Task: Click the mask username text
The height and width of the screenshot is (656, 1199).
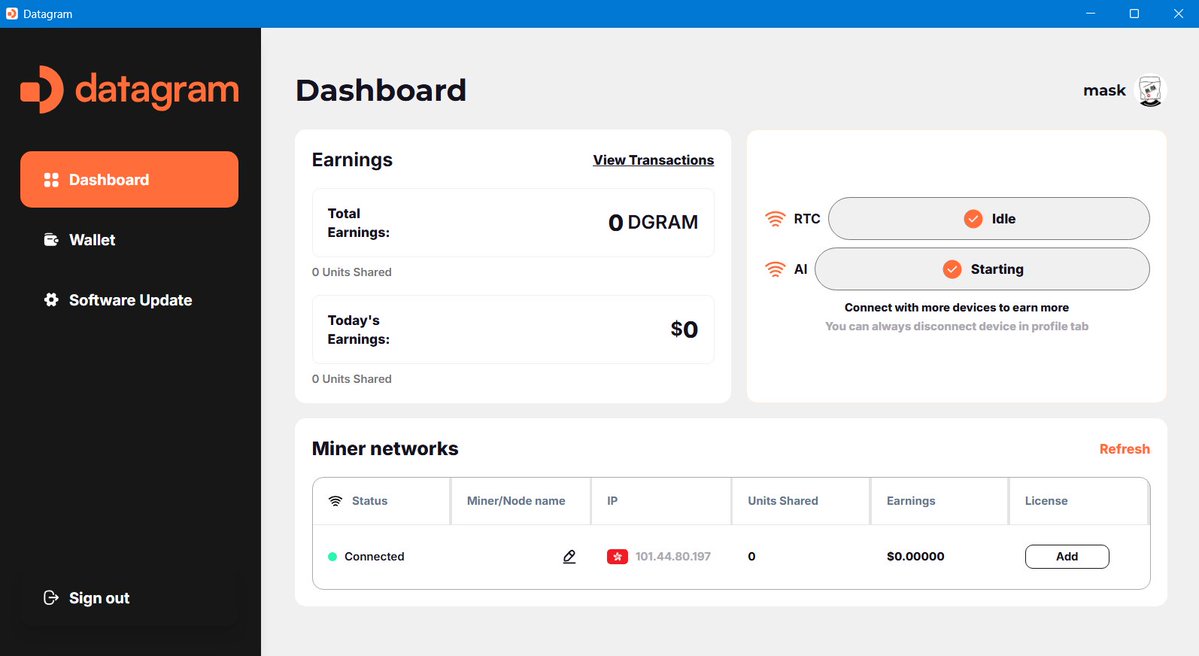Action: (1104, 90)
